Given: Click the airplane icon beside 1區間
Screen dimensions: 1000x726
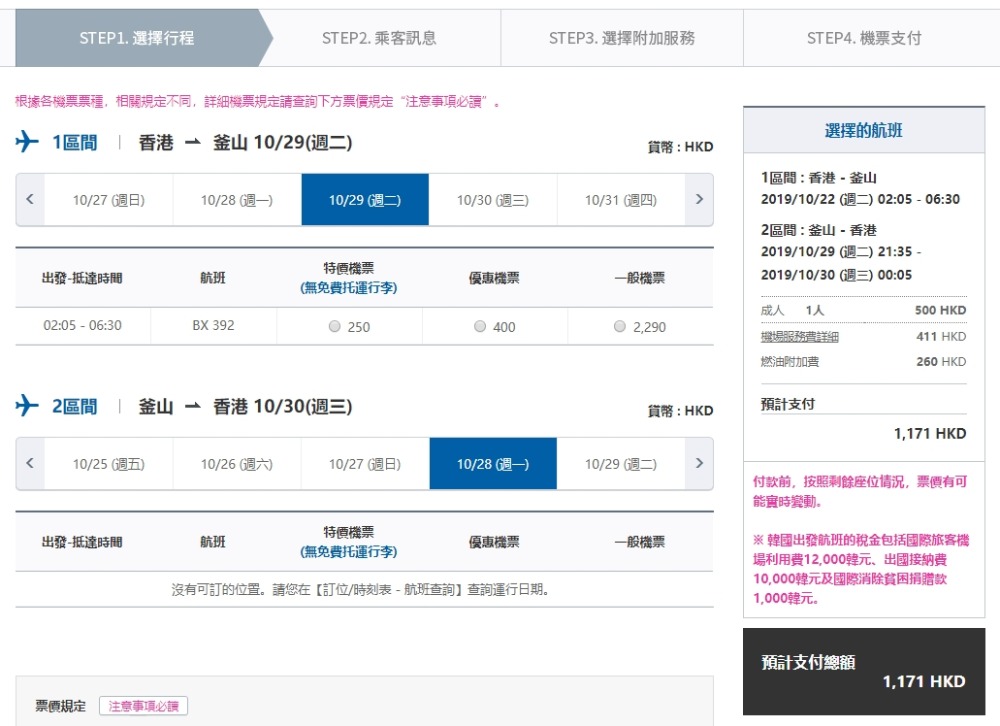Looking at the screenshot, I should coord(27,143).
